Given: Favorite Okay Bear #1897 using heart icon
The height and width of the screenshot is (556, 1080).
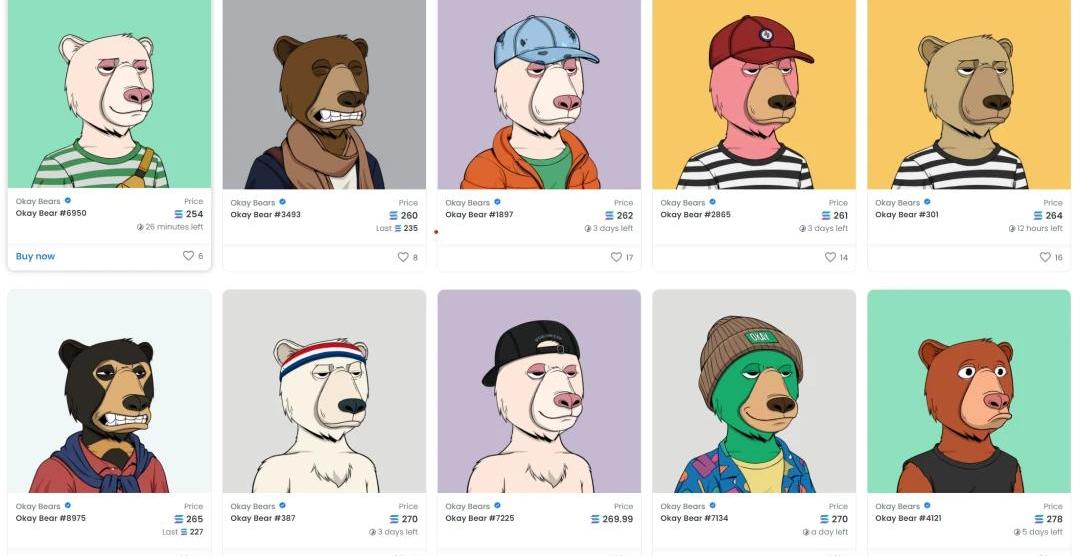Looking at the screenshot, I should (x=616, y=257).
